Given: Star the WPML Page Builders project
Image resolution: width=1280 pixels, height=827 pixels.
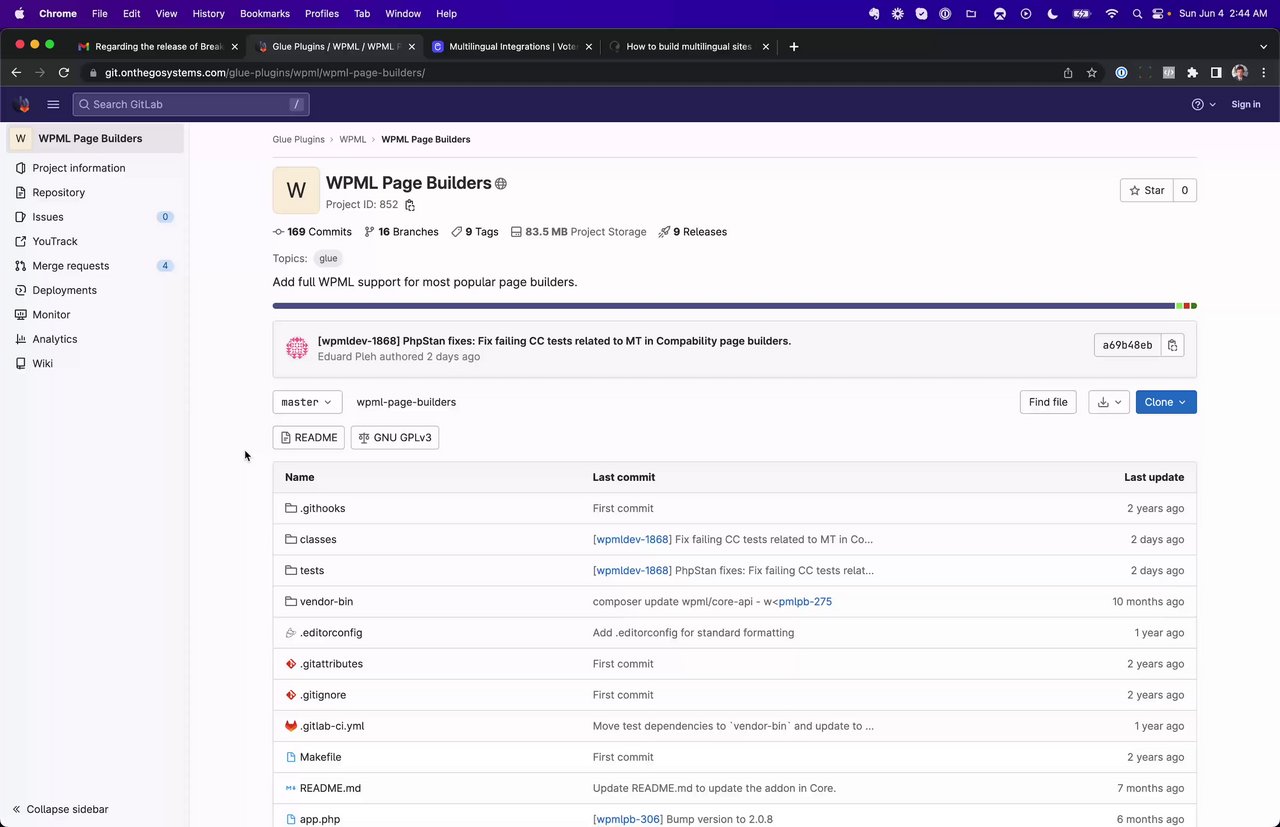Looking at the screenshot, I should point(1146,190).
